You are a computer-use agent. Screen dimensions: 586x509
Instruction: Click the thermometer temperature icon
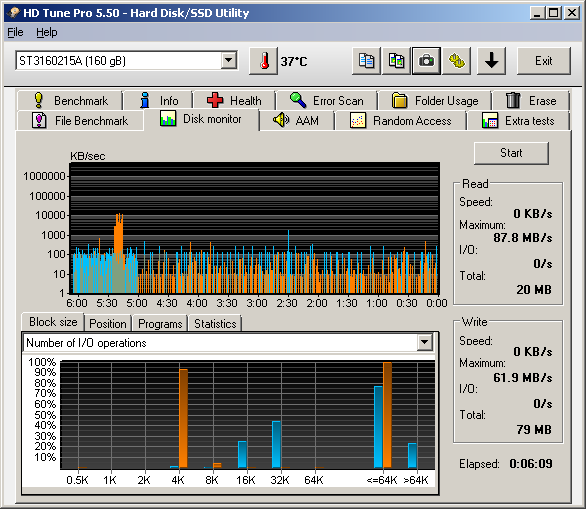(x=264, y=61)
